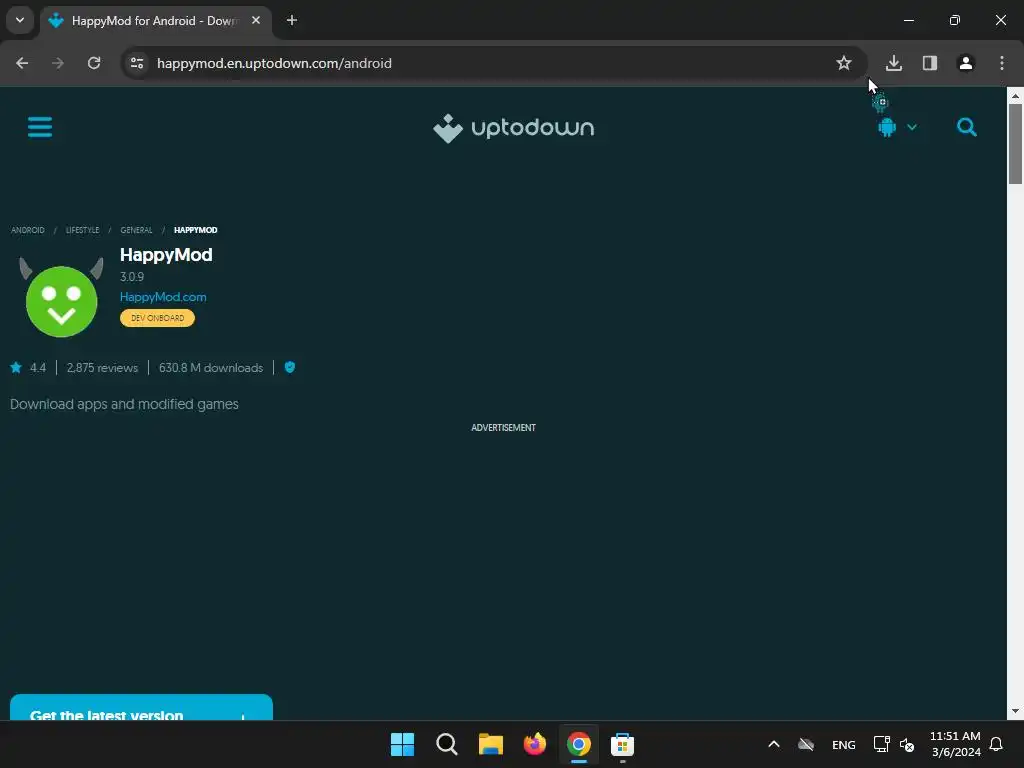This screenshot has width=1024, height=768.
Task: Click the Chrome taskbar icon
Action: (x=579, y=744)
